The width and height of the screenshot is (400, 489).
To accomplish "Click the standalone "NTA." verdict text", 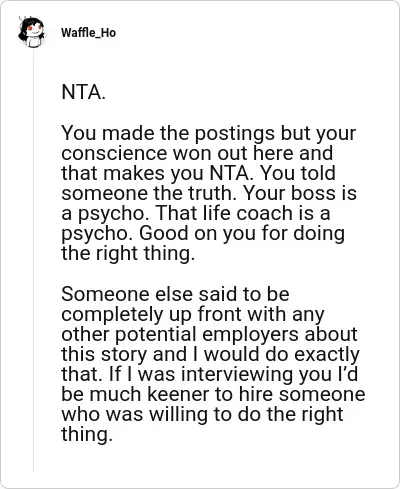I will click(x=83, y=92).
